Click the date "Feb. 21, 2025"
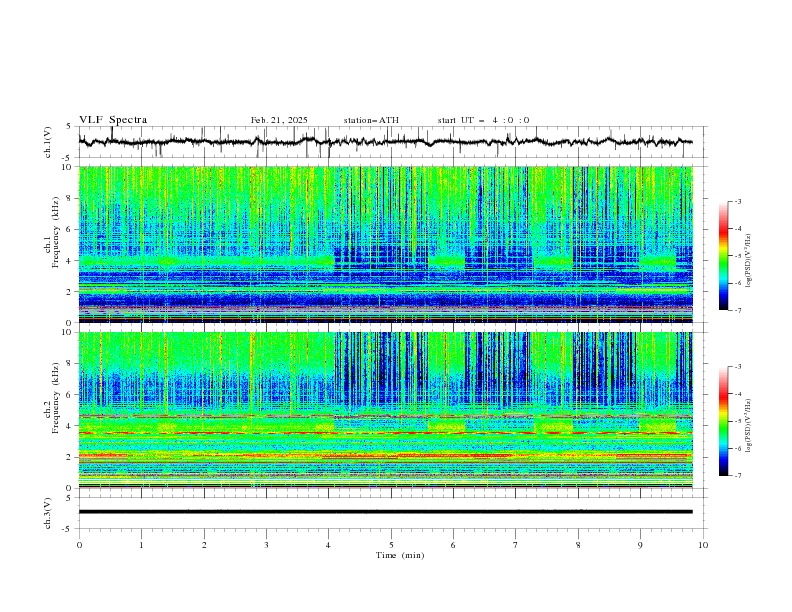The image size is (792, 612). tap(279, 120)
